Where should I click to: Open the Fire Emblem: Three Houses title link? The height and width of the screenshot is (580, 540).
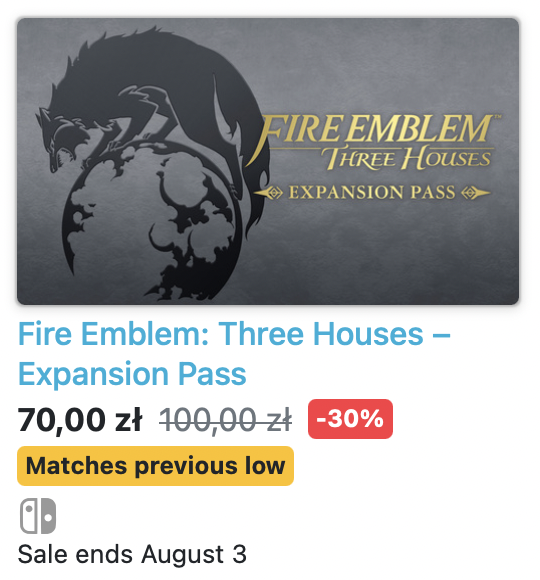[234, 334]
